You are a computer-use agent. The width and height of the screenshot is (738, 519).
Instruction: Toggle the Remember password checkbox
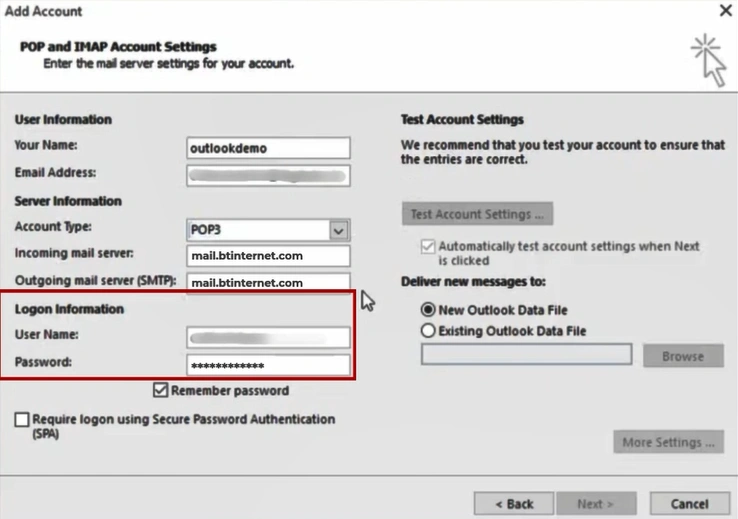pos(160,390)
